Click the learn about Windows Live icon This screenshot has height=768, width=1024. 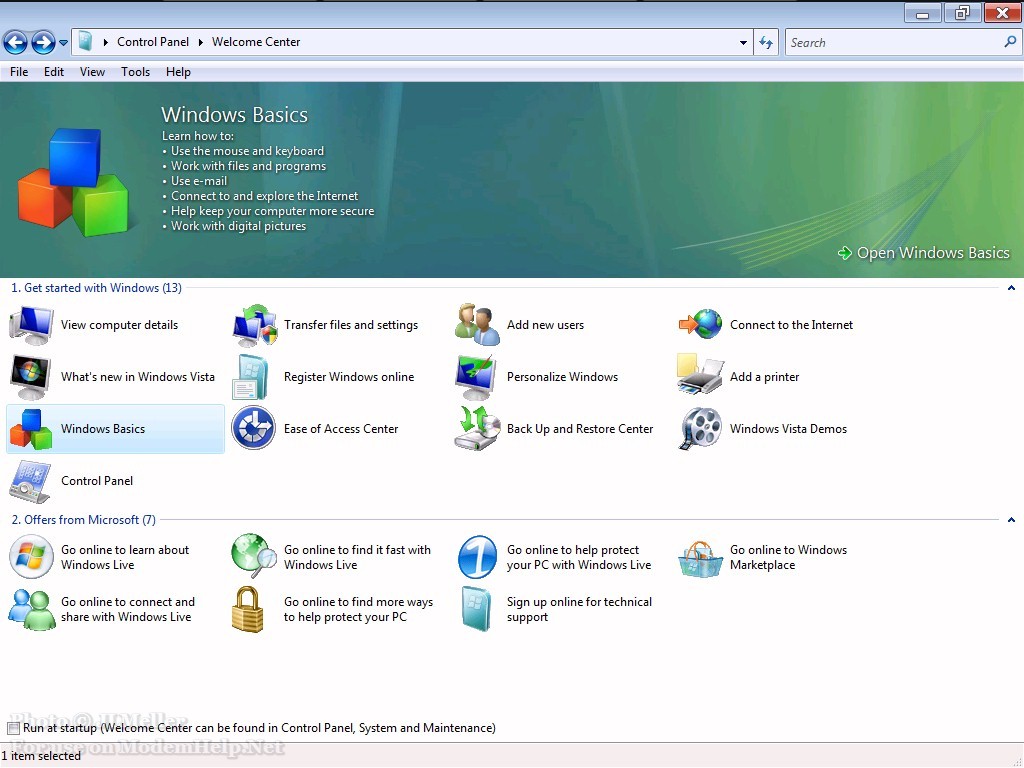click(x=31, y=557)
